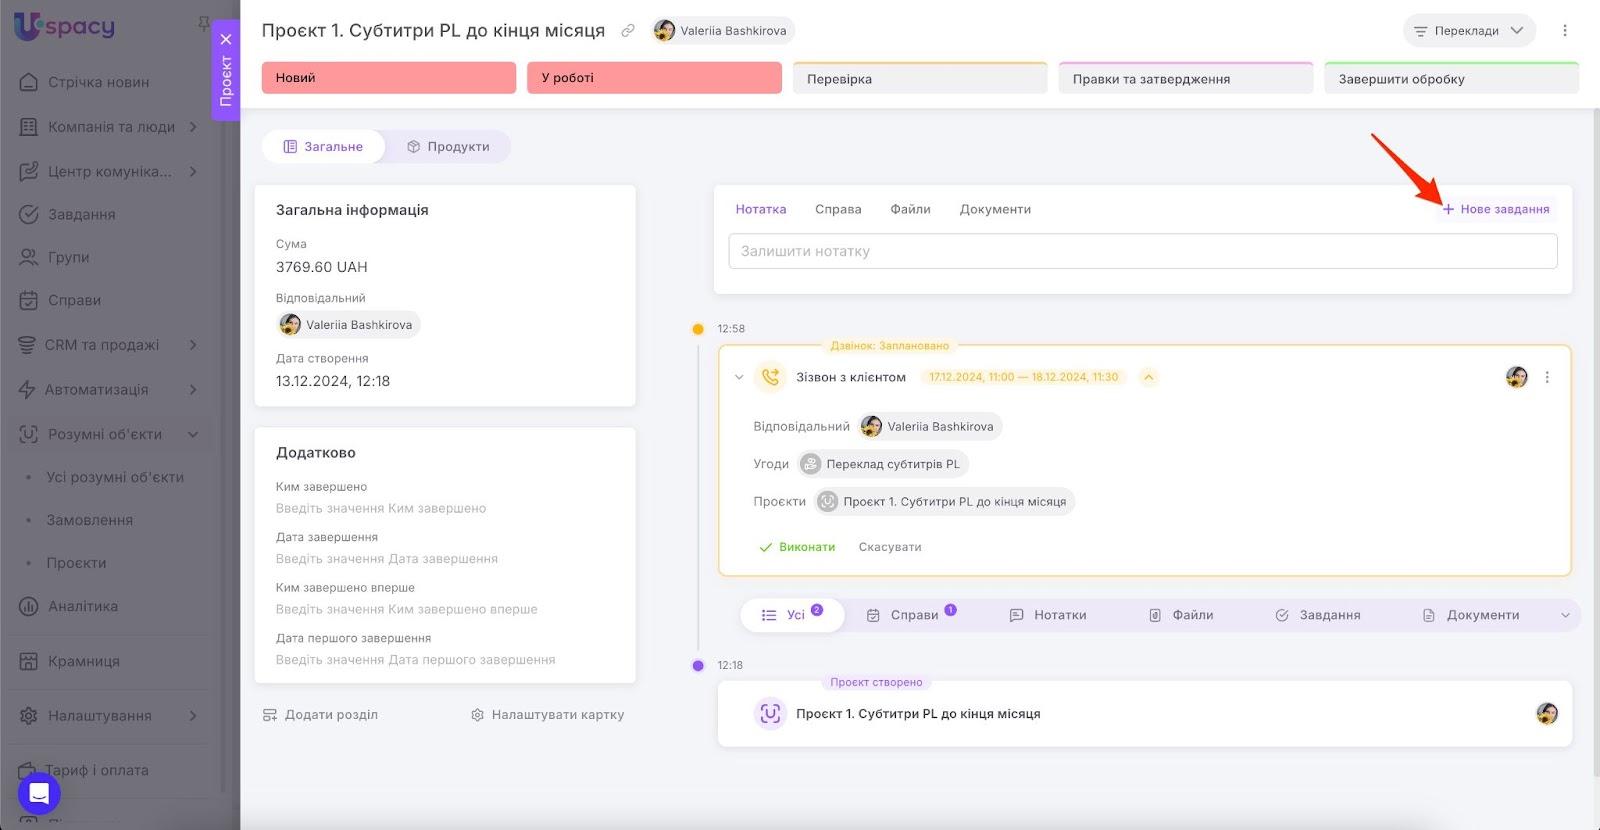Viewport: 1600px width, 830px height.
Task: Select the Новий stage
Action: [389, 78]
